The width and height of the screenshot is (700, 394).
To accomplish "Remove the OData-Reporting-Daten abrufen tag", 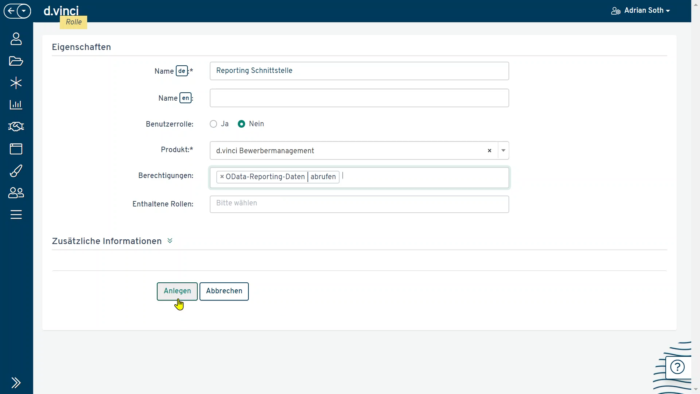I will pyautogui.click(x=222, y=177).
